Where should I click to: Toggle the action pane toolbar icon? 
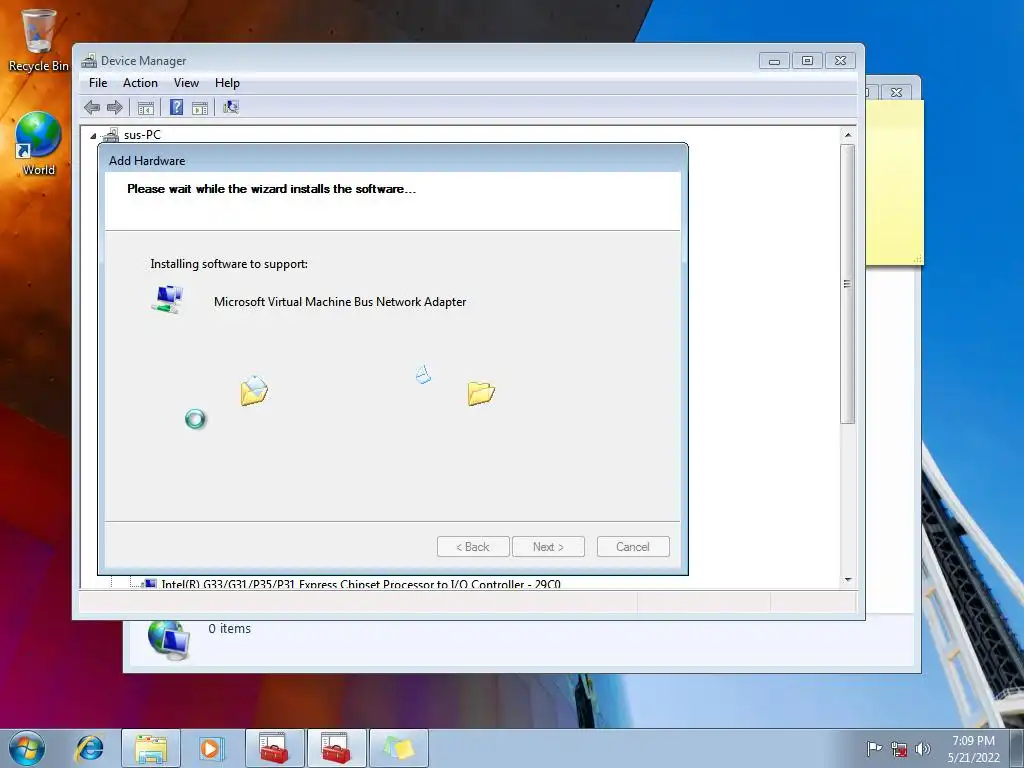click(x=200, y=108)
